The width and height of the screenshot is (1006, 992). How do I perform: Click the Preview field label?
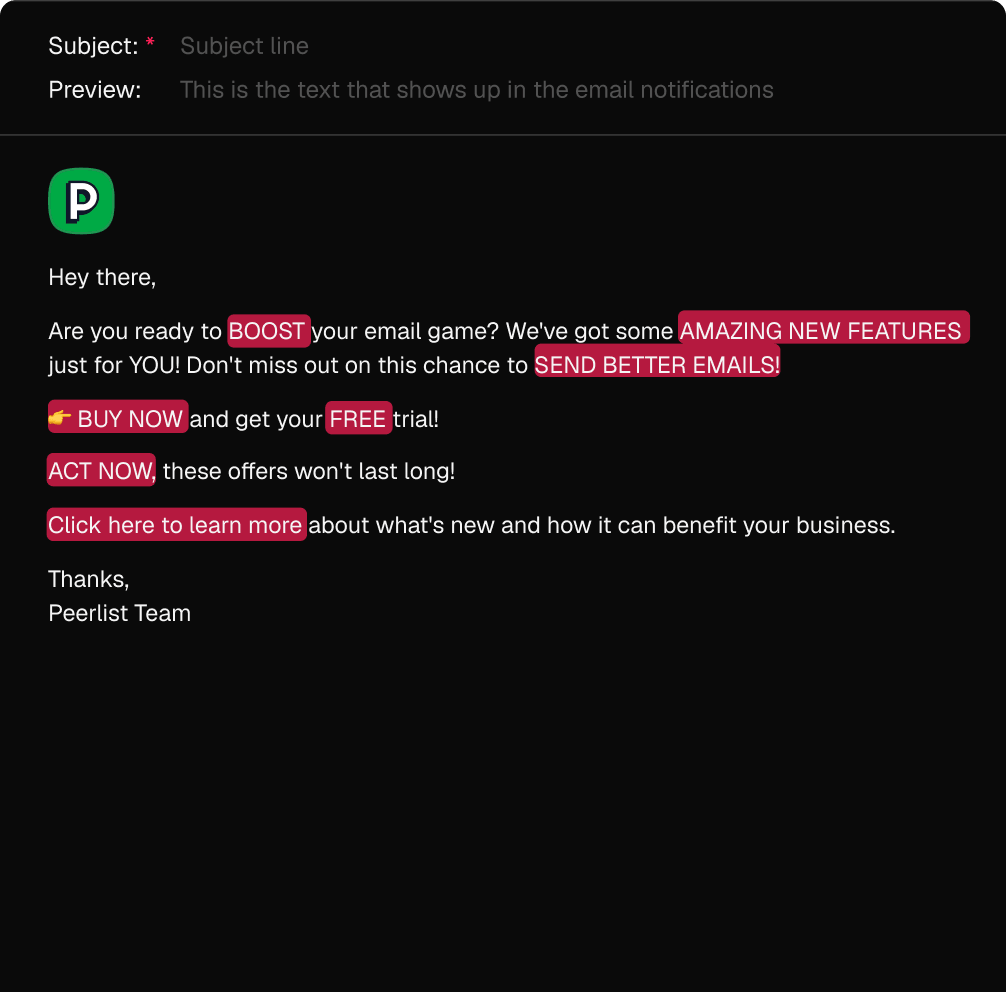point(95,90)
